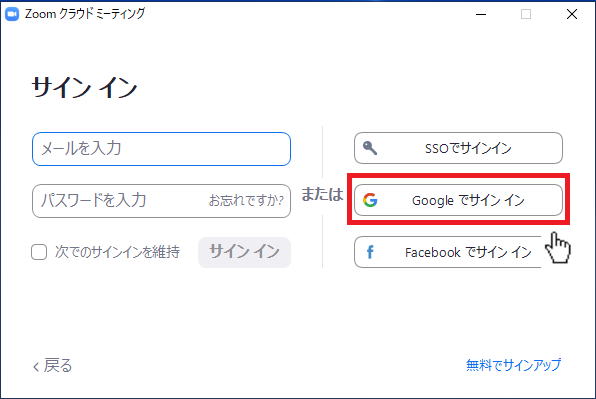Screen dimensions: 596x399
Task: Enable the 次でのサインインを維持 checkbox
Action: (39, 252)
